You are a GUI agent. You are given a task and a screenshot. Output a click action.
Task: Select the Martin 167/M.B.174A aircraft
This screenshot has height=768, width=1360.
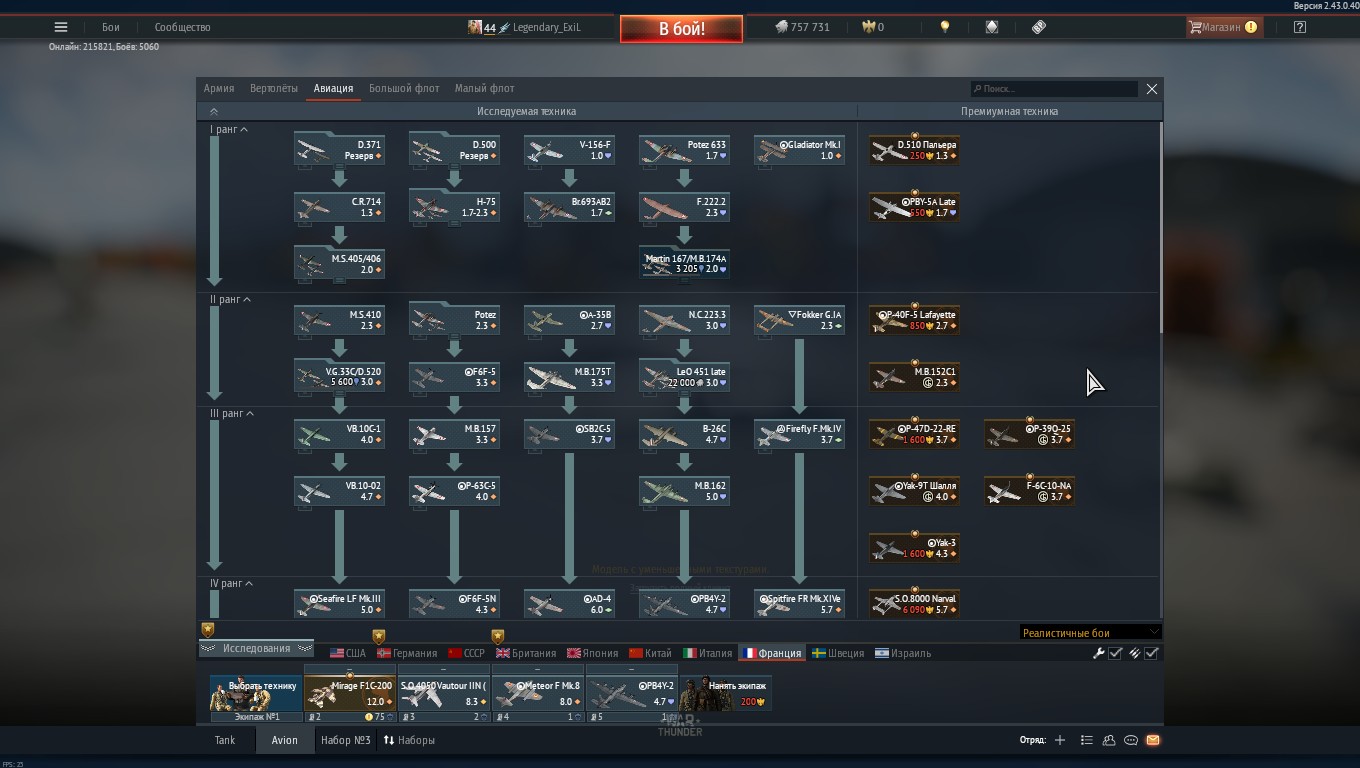tap(684, 264)
